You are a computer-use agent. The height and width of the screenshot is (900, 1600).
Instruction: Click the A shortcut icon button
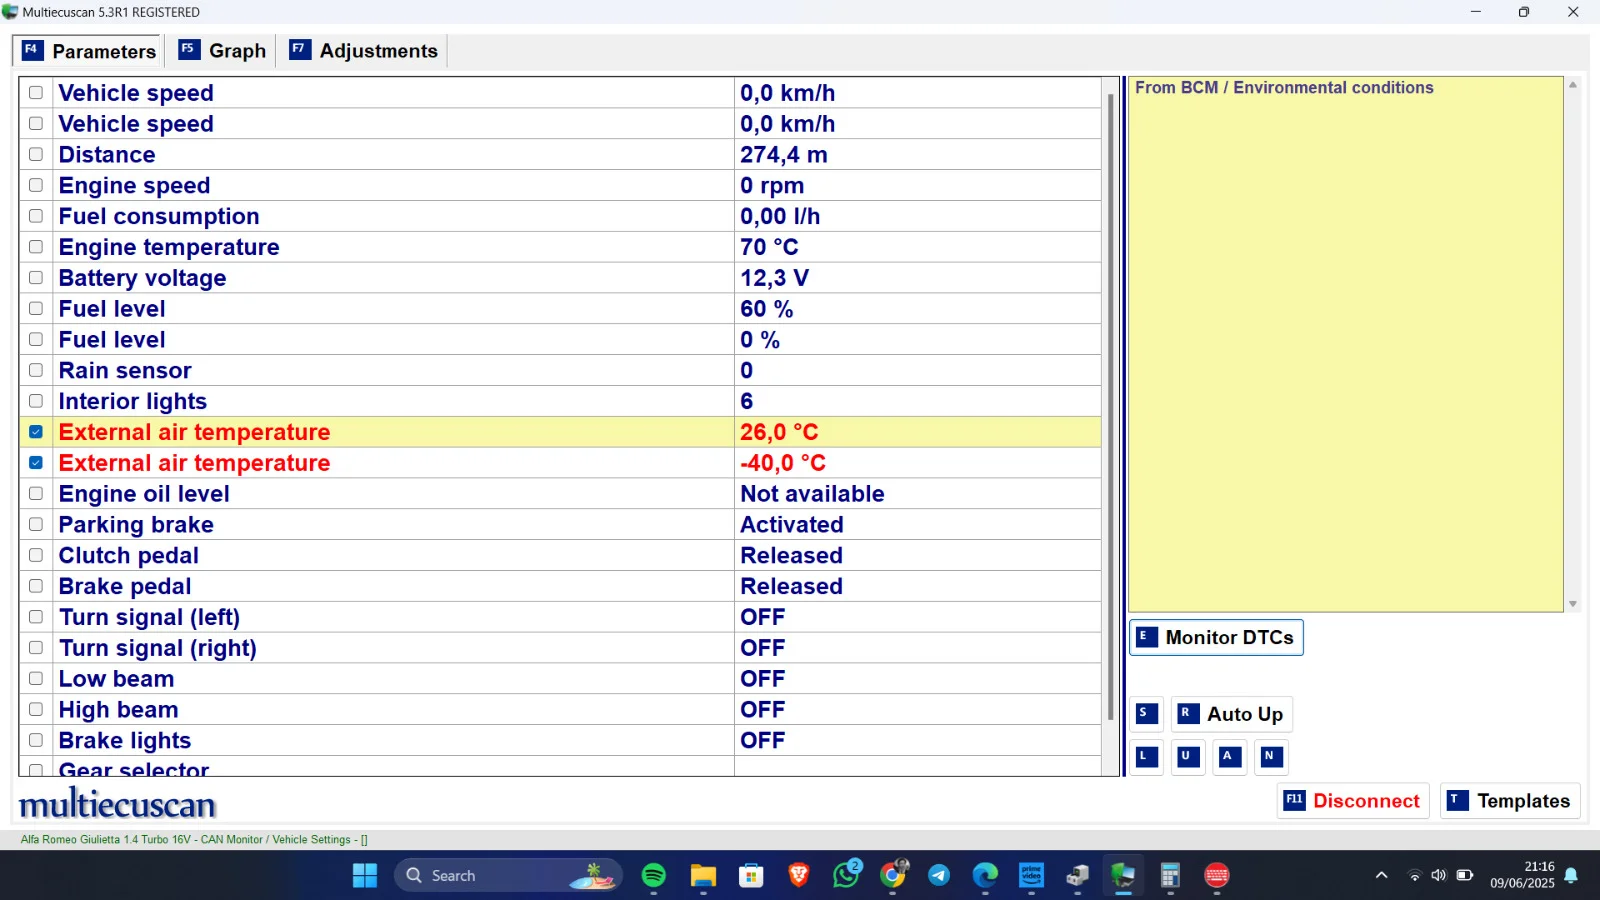point(1230,757)
